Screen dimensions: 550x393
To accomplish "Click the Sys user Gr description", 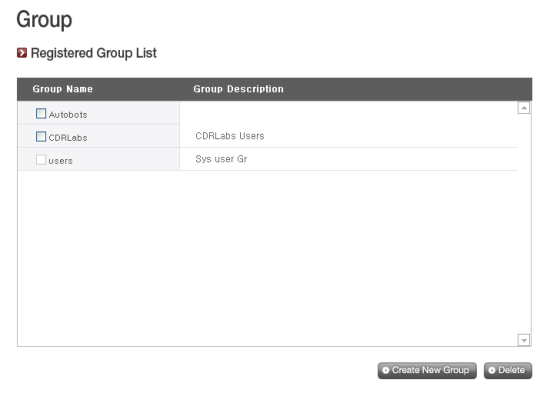I will (x=221, y=159).
